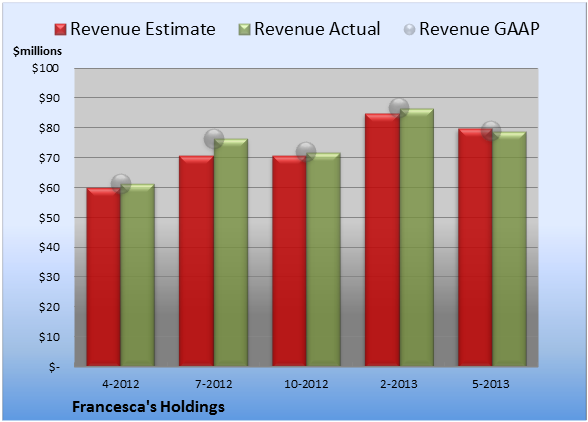The width and height of the screenshot is (588, 422).
Task: Click the green Revenue Actual legend swatch
Action: pos(244,30)
